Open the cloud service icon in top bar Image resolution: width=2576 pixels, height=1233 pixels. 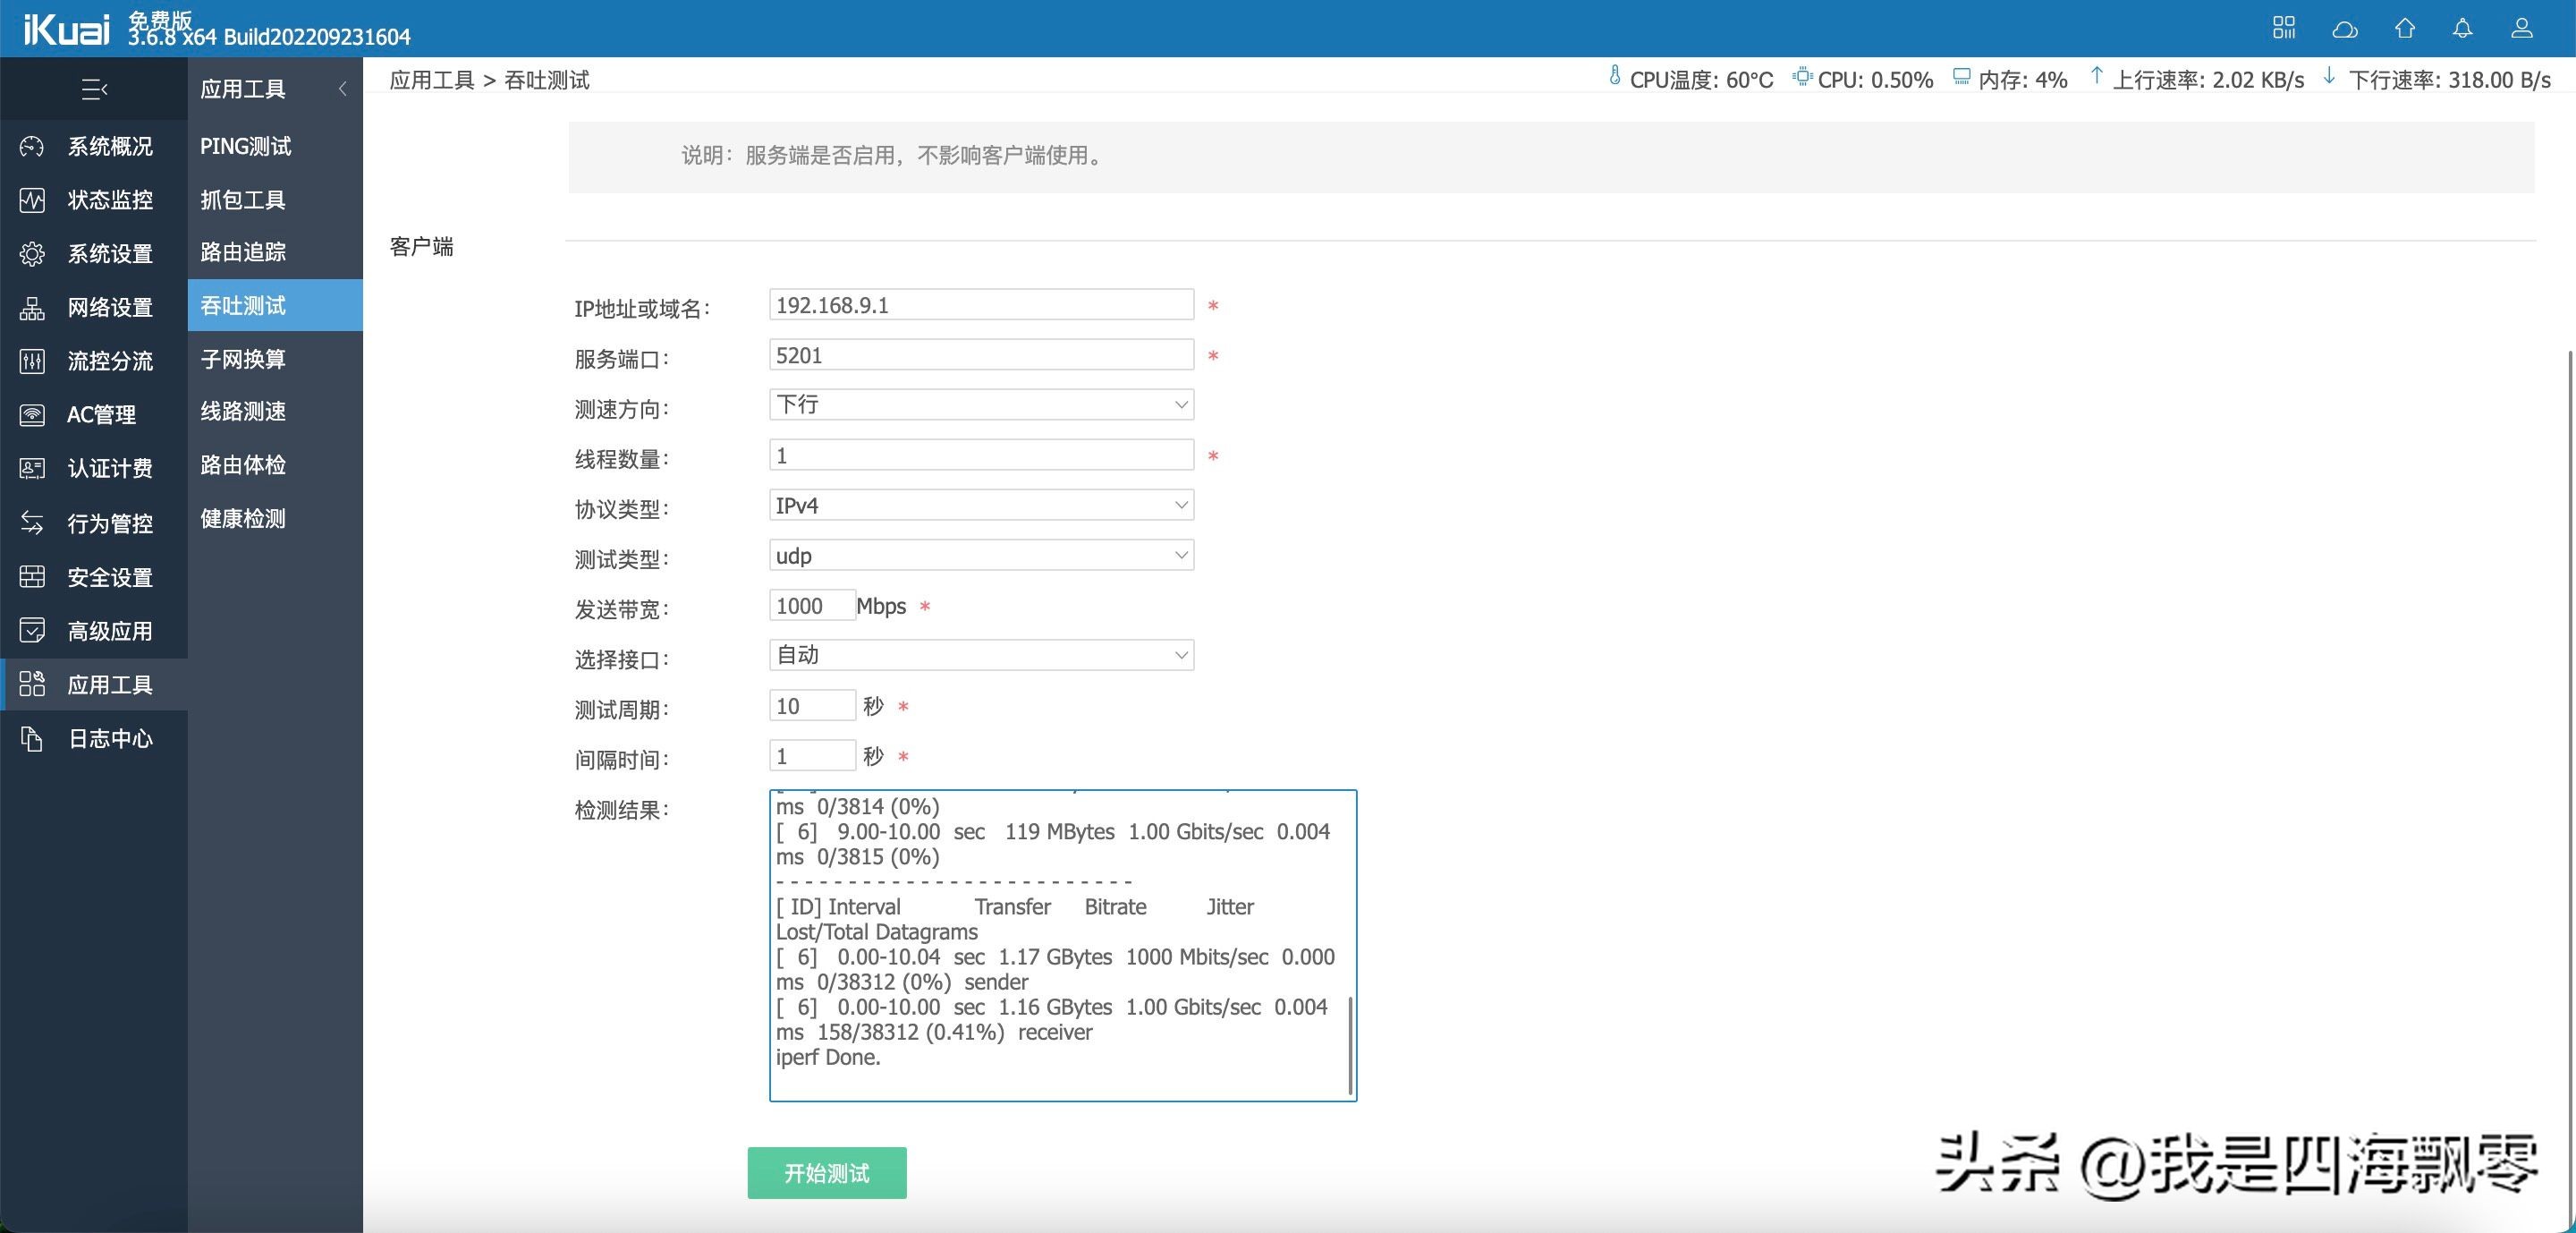tap(2345, 28)
